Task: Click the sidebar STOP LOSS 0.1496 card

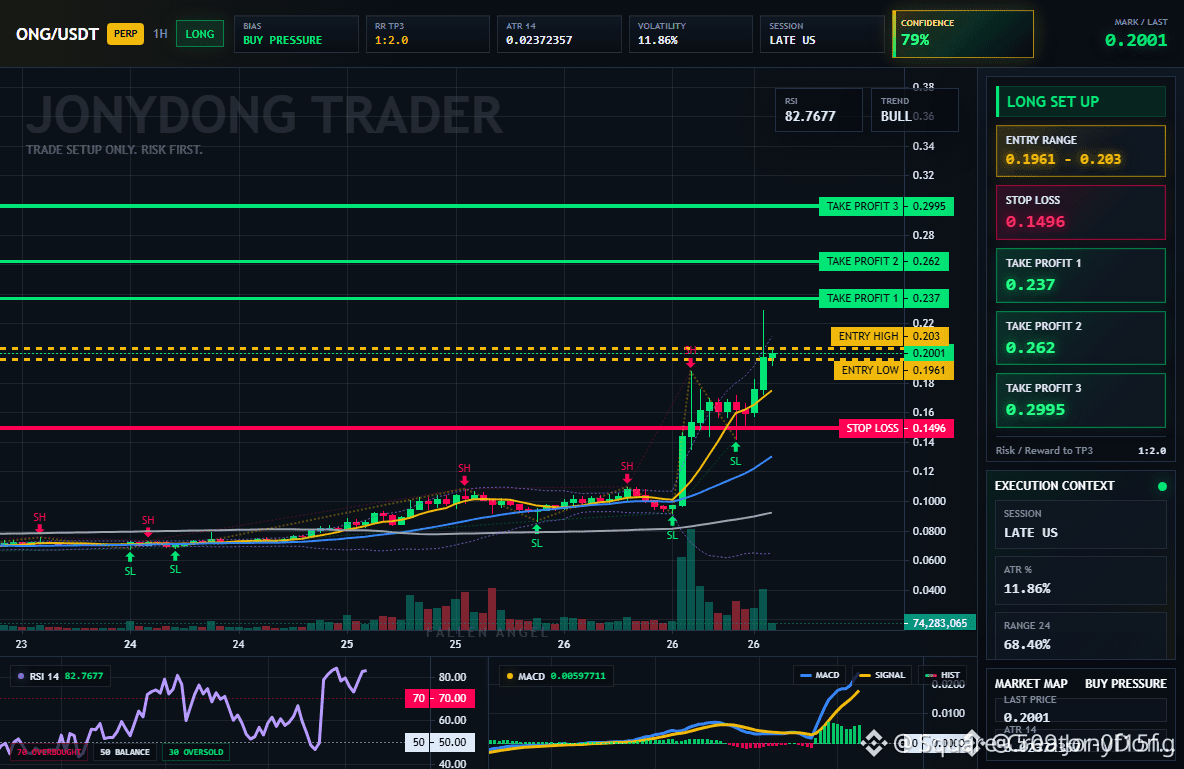Action: click(1081, 213)
